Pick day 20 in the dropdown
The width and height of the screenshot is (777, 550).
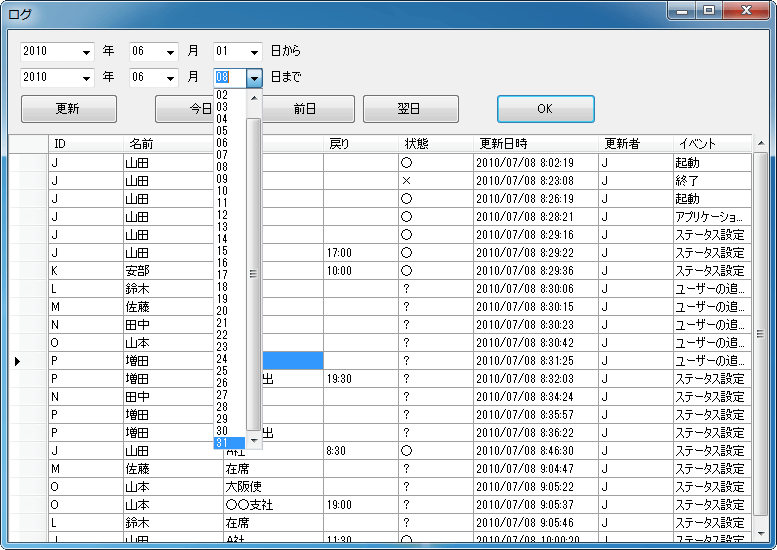tap(229, 311)
